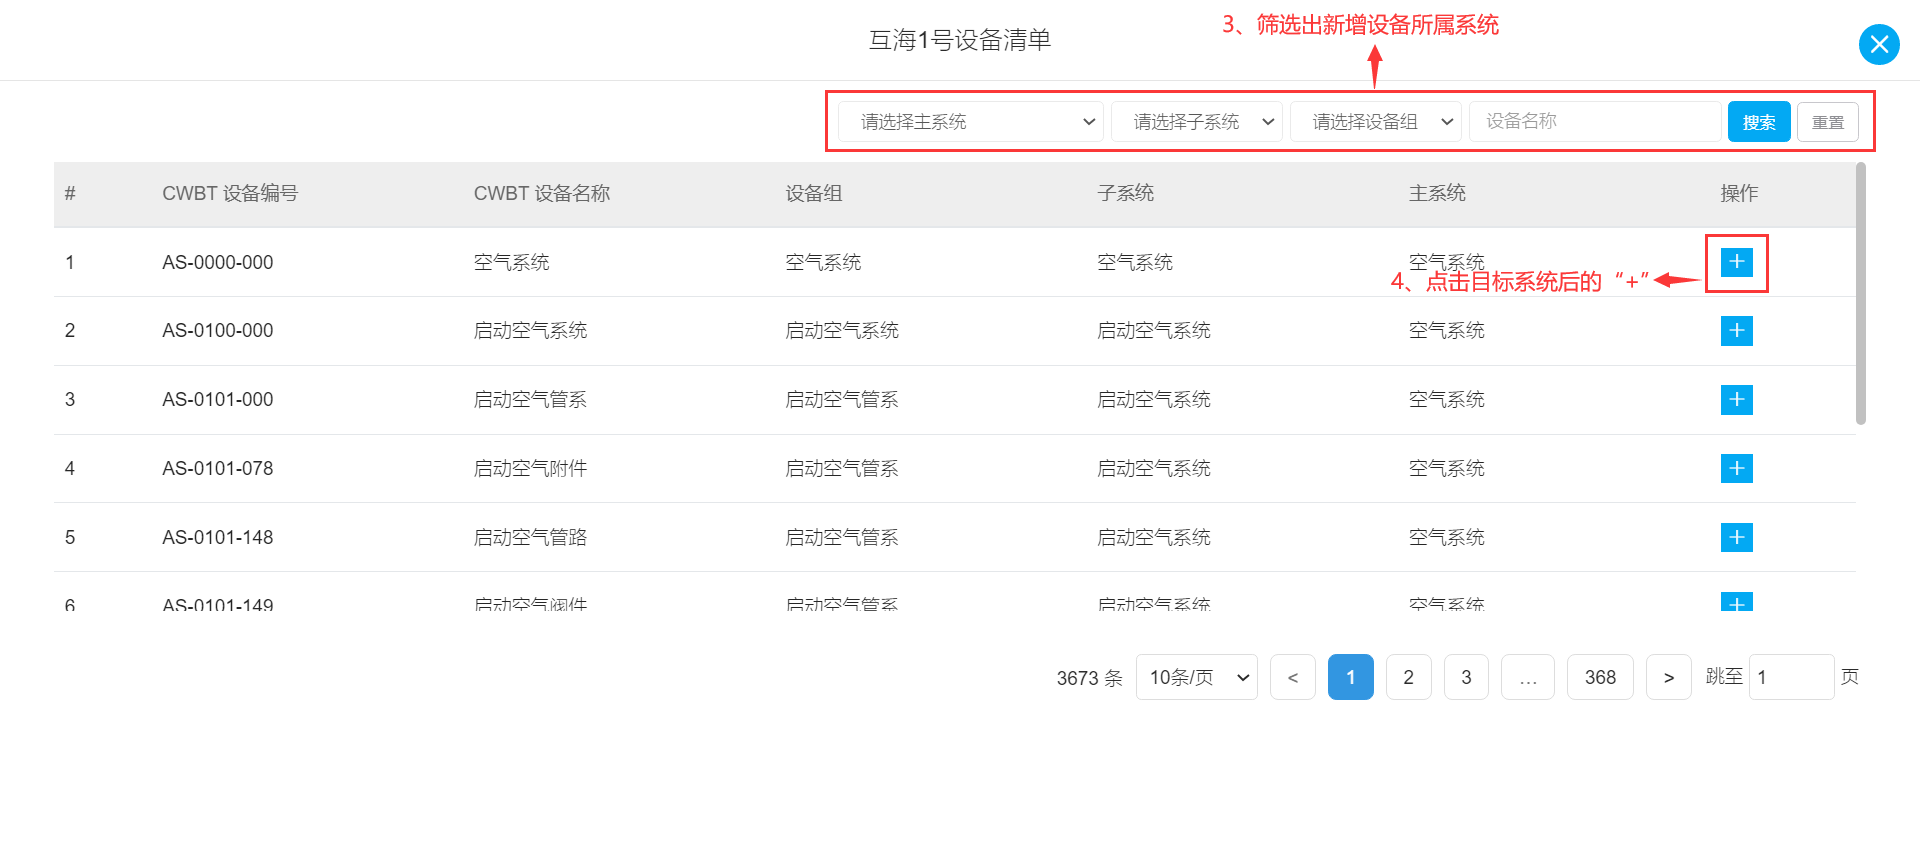The width and height of the screenshot is (1920, 867).
Task: Open the 请选择设备组 dropdown
Action: pos(1376,122)
